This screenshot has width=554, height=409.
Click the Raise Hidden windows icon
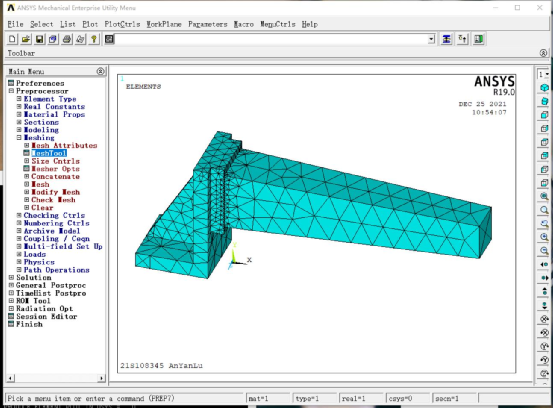click(x=447, y=39)
